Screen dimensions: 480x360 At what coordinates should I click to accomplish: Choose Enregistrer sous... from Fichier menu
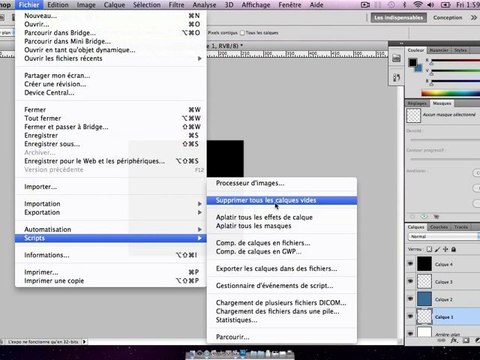point(112,144)
